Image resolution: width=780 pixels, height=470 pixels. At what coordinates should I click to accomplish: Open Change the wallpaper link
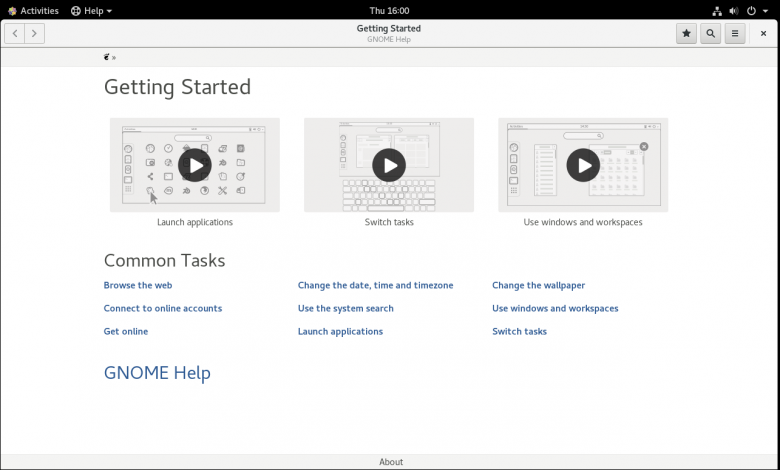538,285
